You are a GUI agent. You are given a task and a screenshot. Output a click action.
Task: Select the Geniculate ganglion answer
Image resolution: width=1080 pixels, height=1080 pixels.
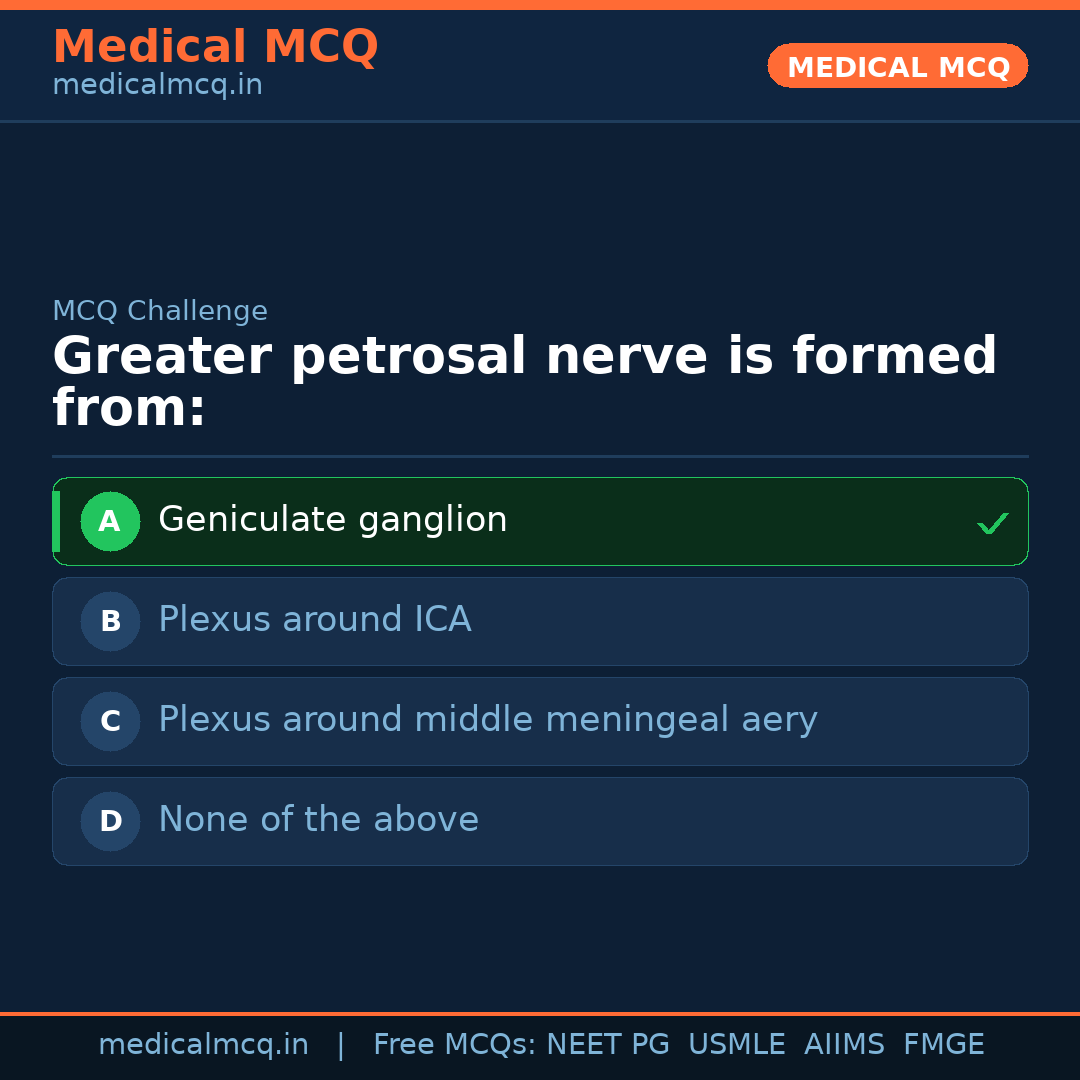(333, 520)
